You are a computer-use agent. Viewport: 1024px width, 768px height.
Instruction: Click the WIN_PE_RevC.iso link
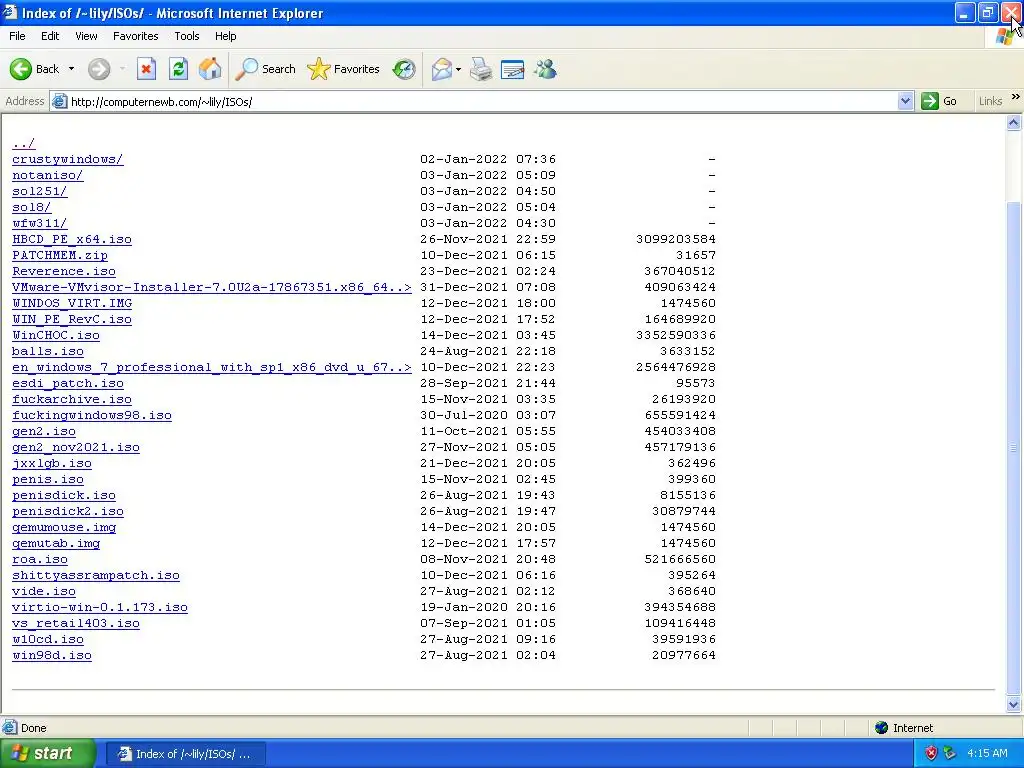pyautogui.click(x=72, y=319)
